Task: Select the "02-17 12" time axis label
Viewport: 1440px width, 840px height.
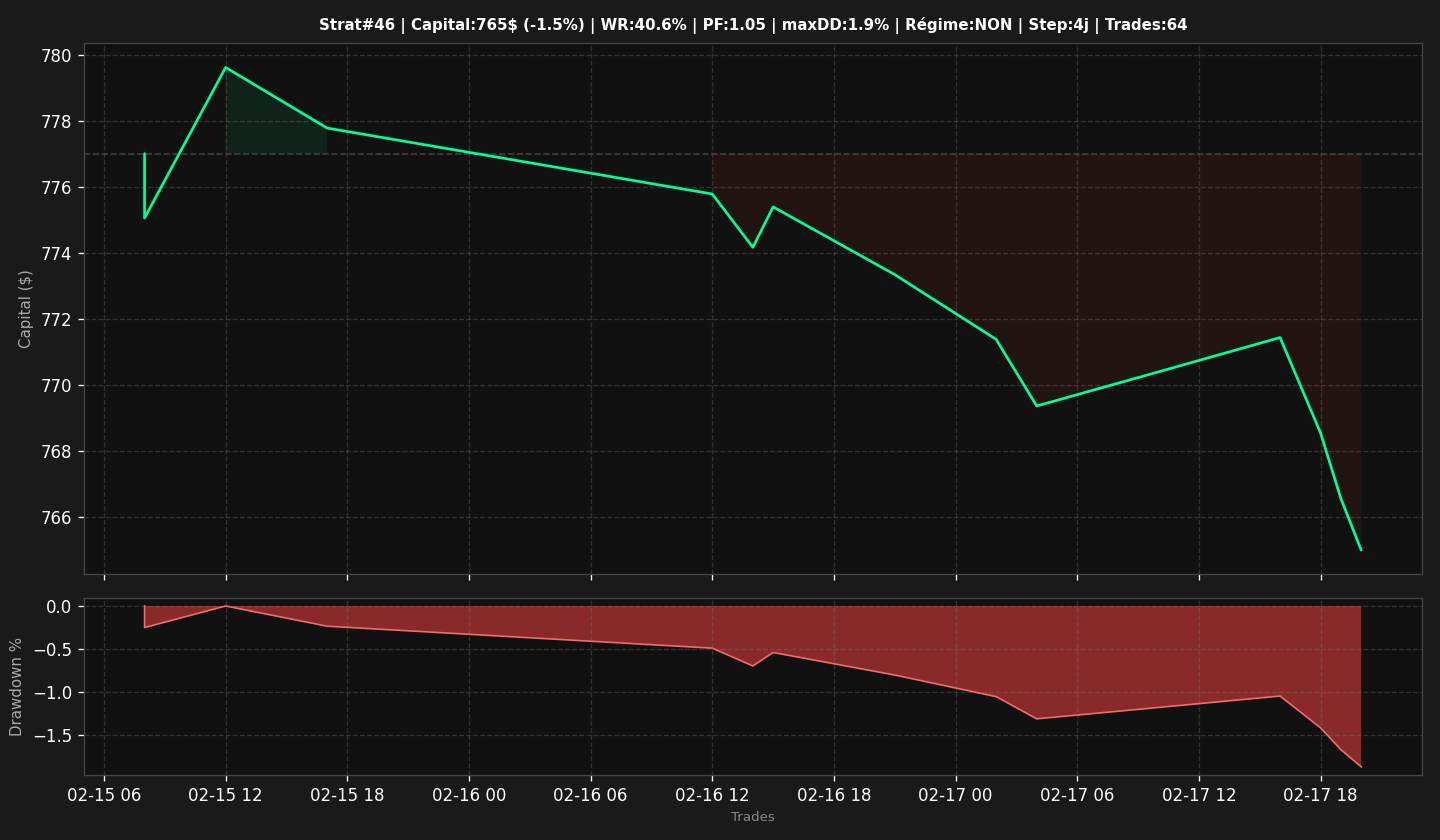Action: pos(1199,795)
